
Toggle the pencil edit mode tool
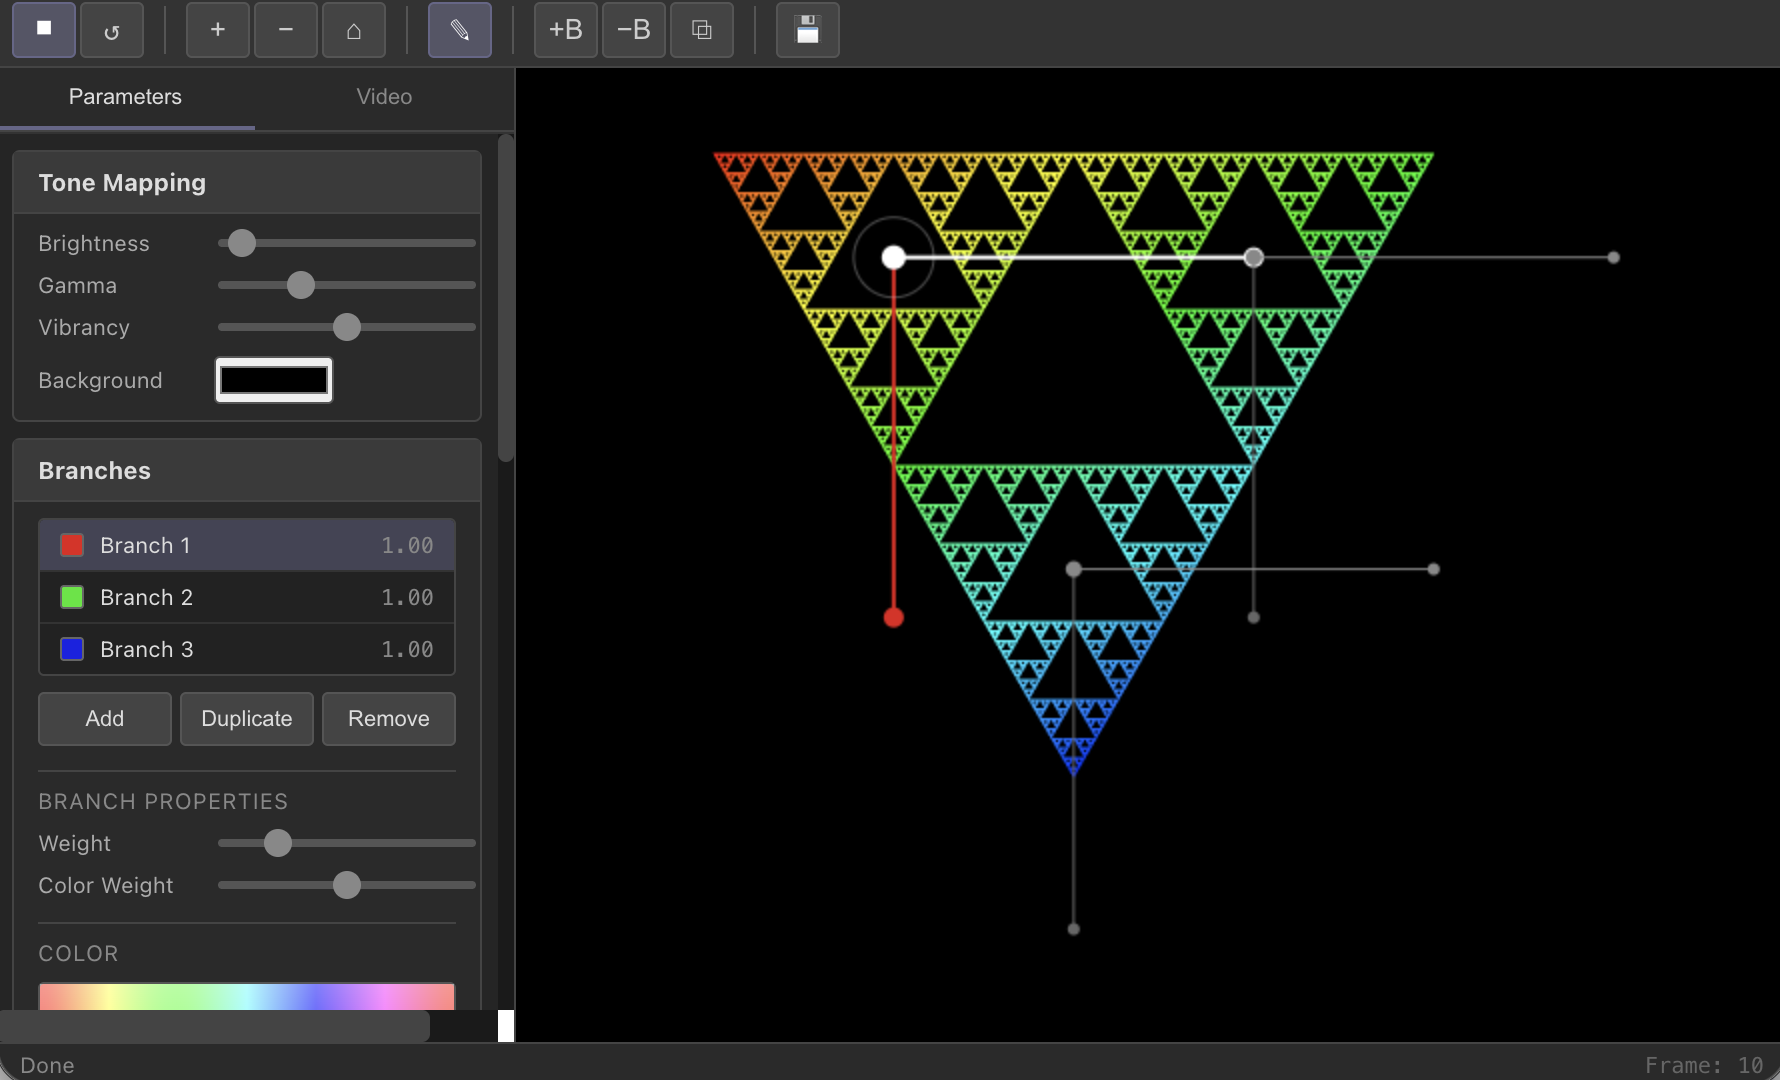[x=460, y=30]
